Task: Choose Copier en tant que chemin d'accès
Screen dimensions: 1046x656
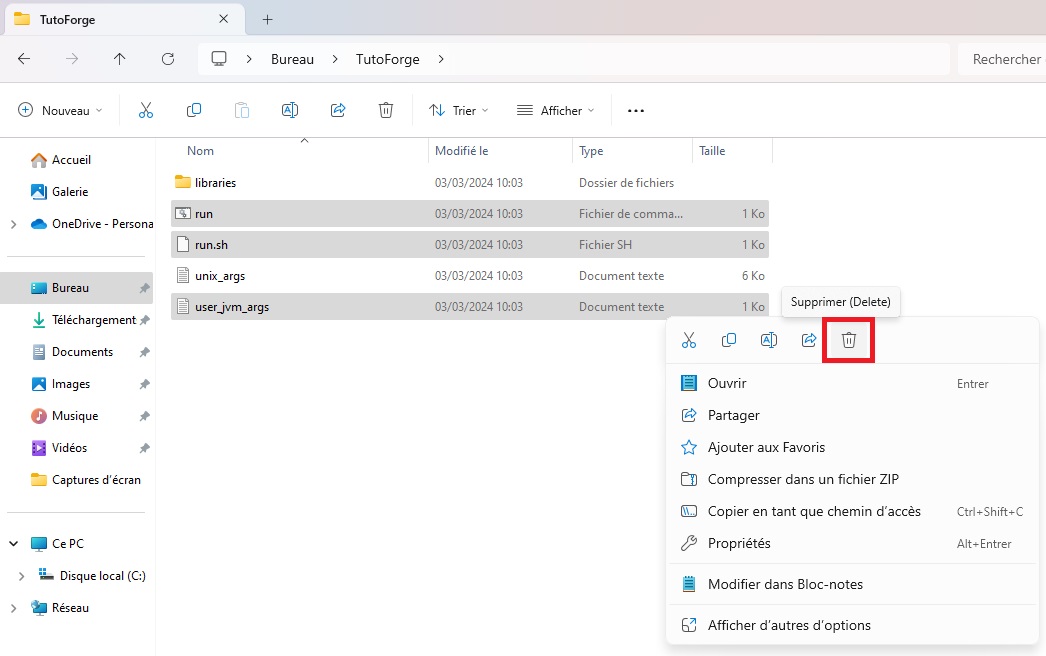Action: pos(853,511)
